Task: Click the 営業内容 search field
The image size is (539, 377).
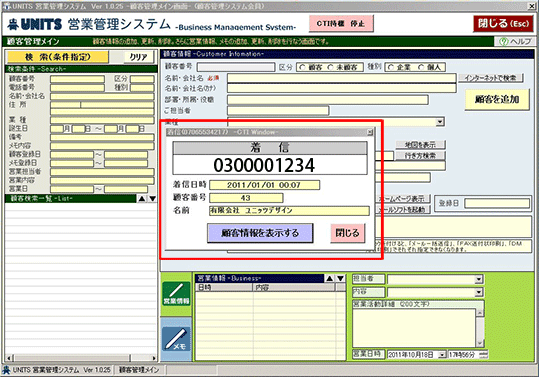Action: [x=102, y=180]
